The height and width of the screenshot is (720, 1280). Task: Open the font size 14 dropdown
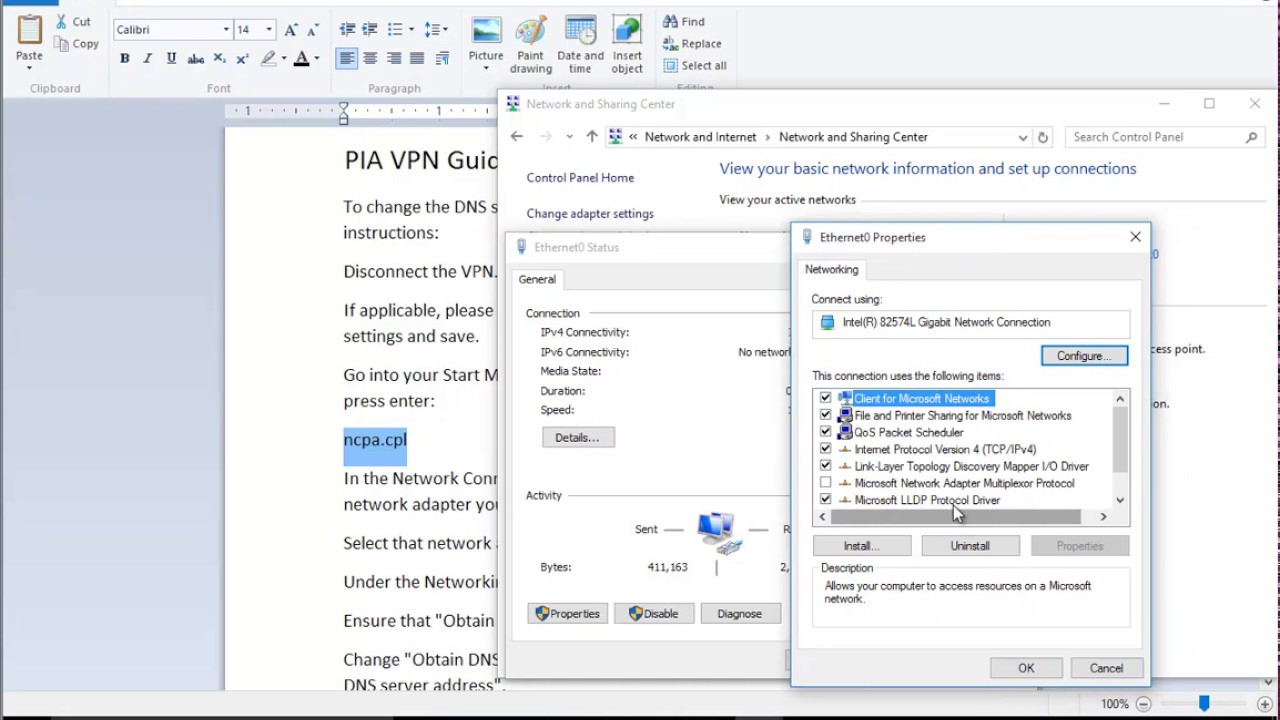point(268,30)
